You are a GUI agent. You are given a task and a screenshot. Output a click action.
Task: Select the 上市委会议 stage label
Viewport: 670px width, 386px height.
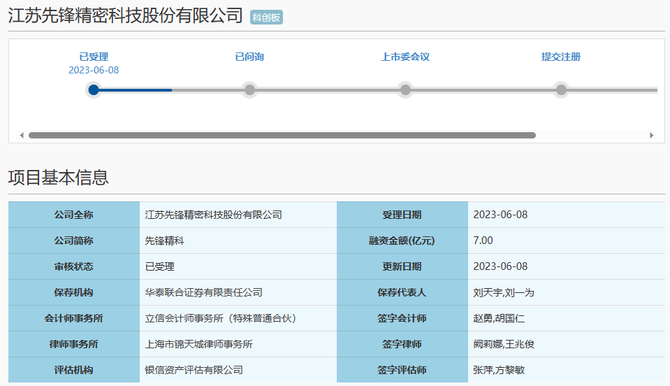(405, 56)
